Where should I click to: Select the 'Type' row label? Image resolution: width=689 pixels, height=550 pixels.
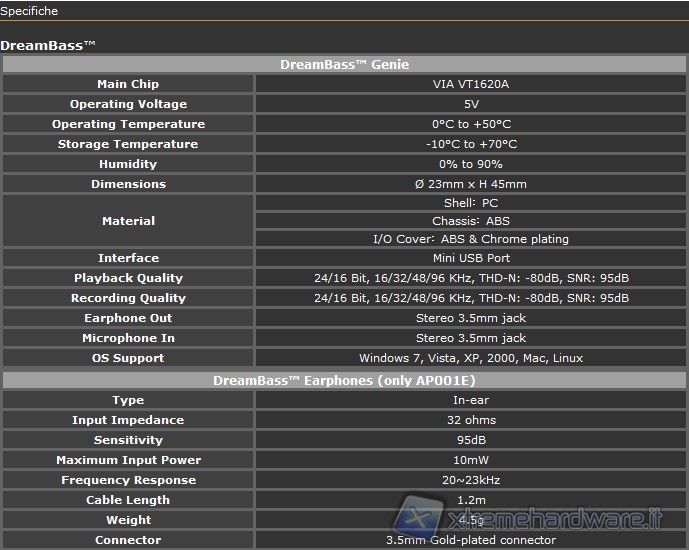pos(128,400)
